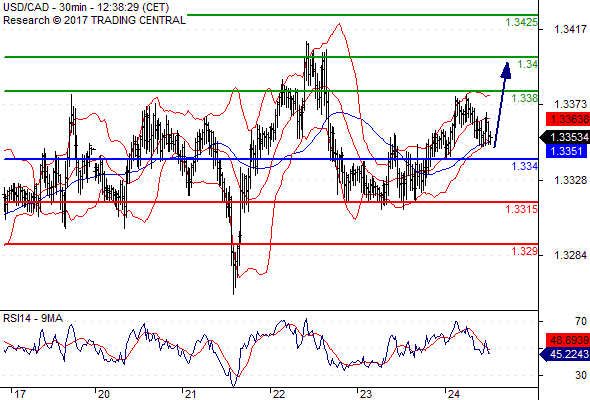The image size is (590, 400).
Task: Click the date marker 20 on time axis
Action: [x=103, y=394]
